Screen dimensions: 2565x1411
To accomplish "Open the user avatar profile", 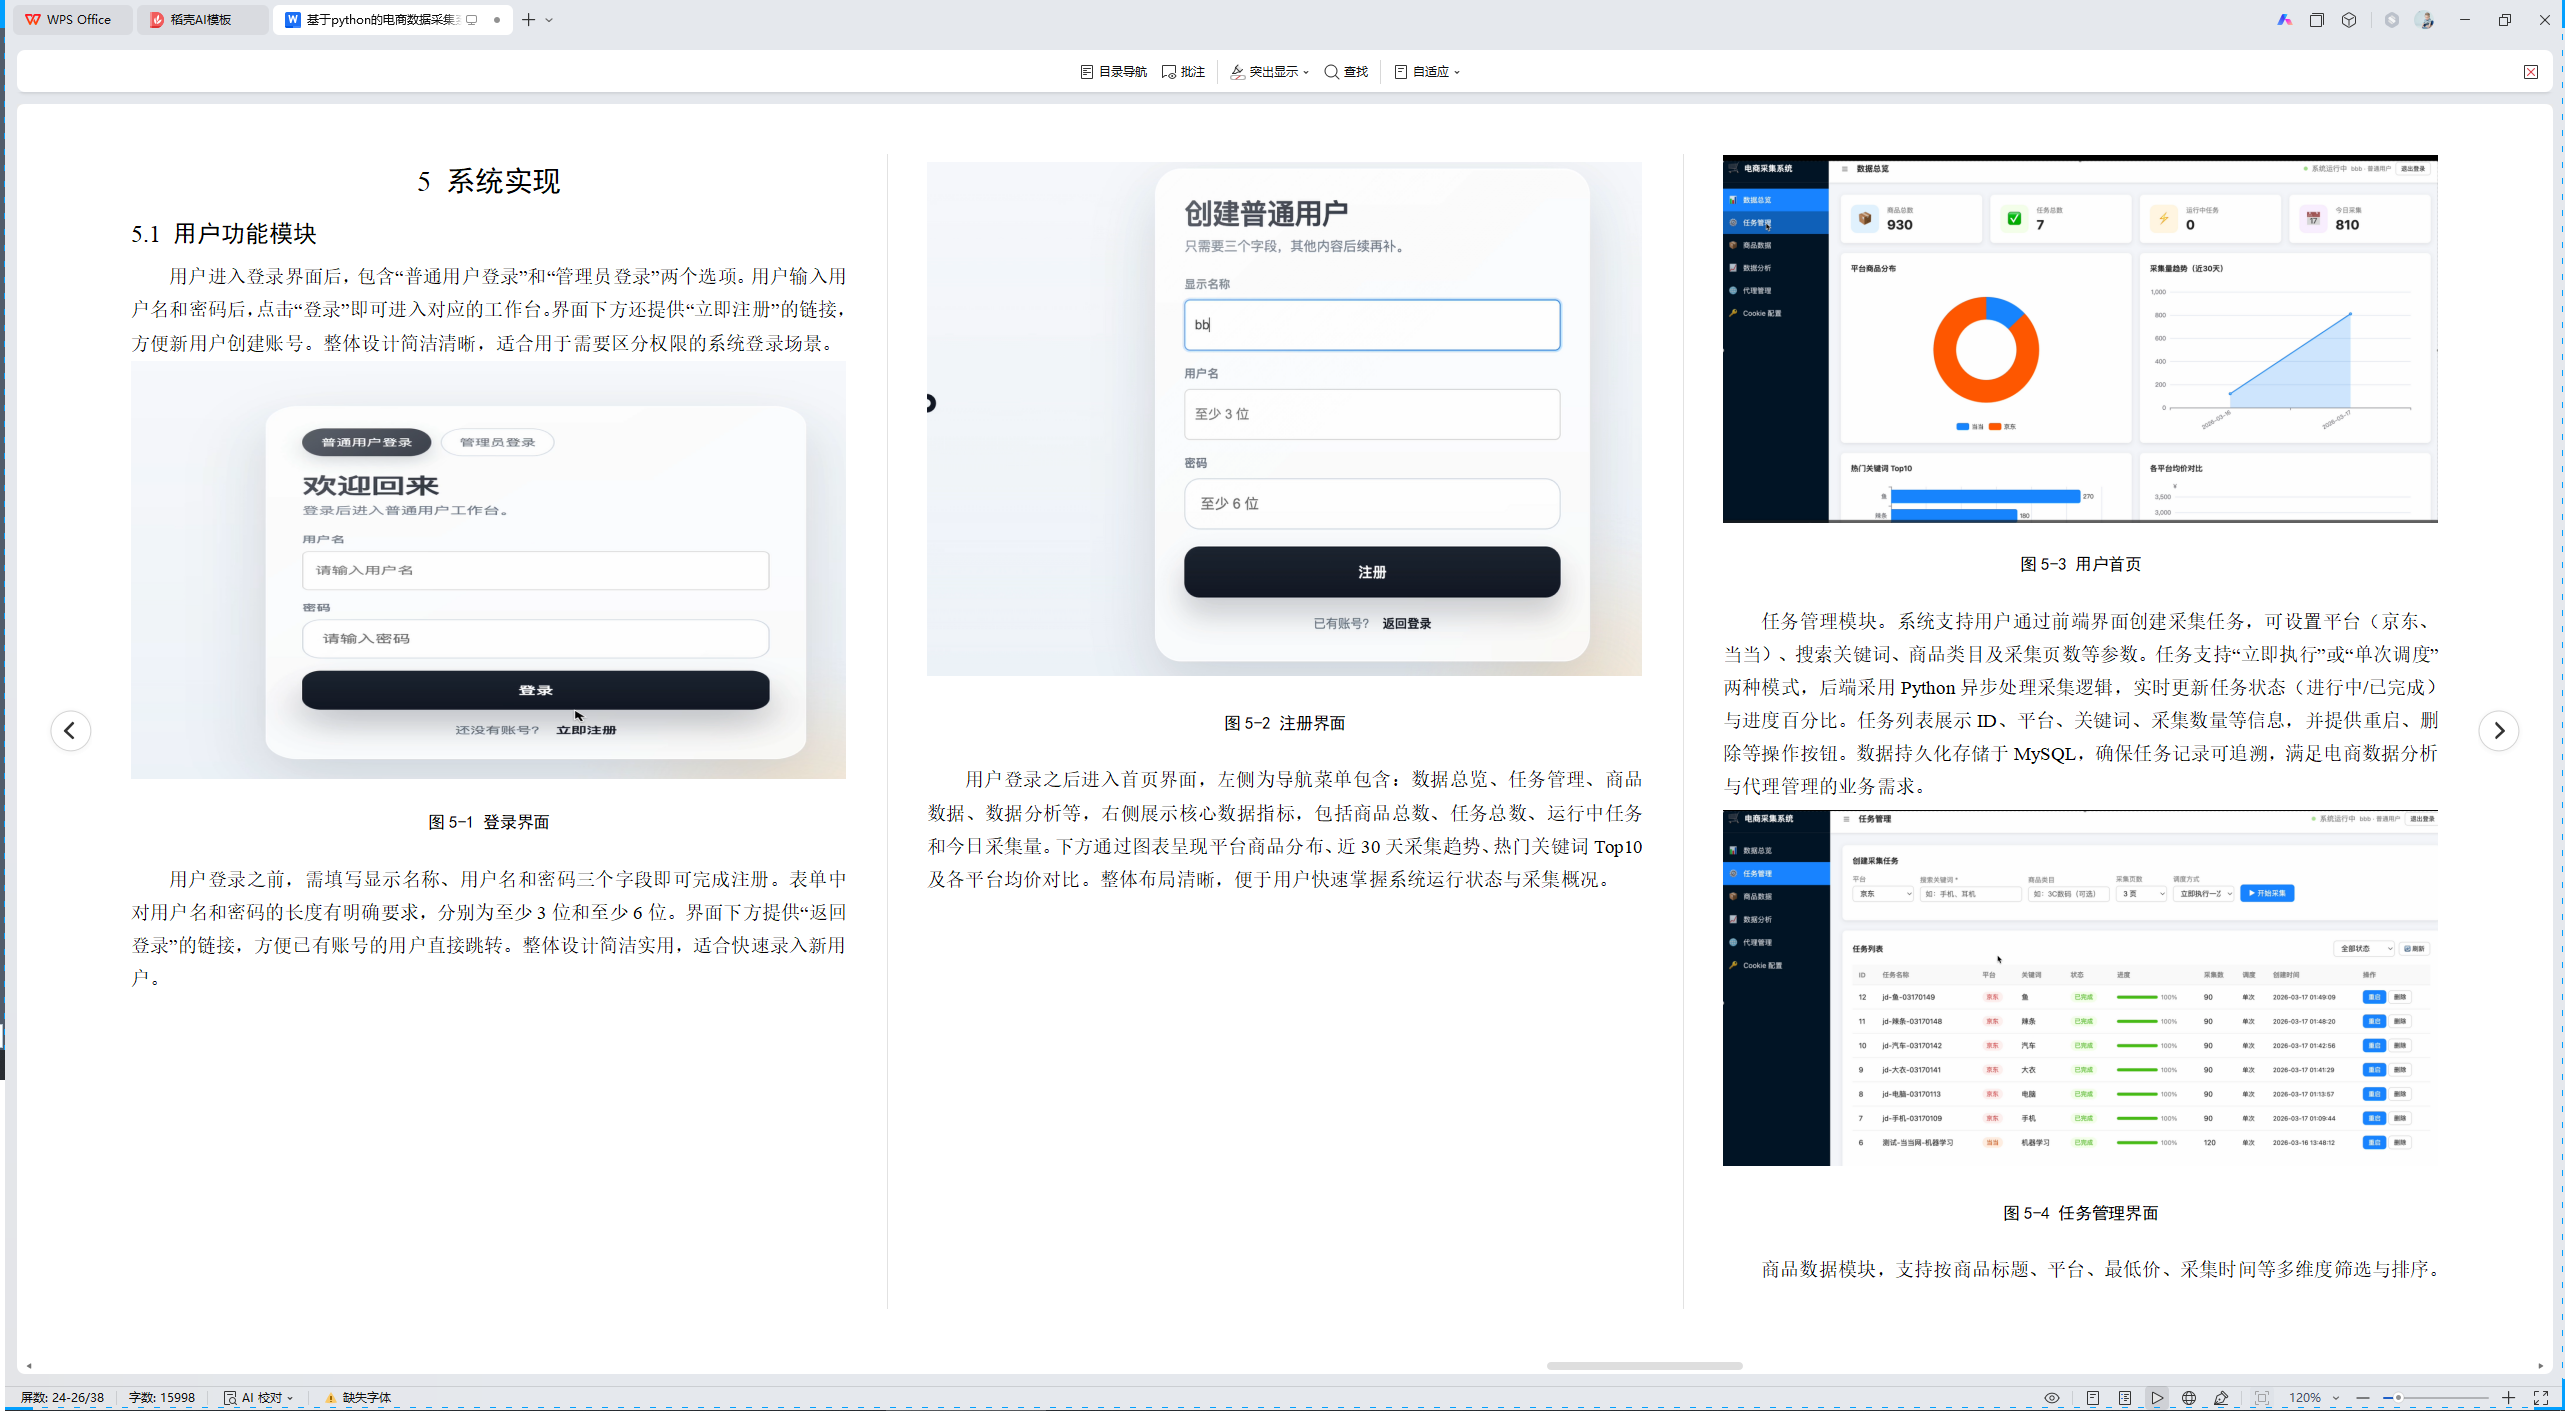I will pos(2424,19).
